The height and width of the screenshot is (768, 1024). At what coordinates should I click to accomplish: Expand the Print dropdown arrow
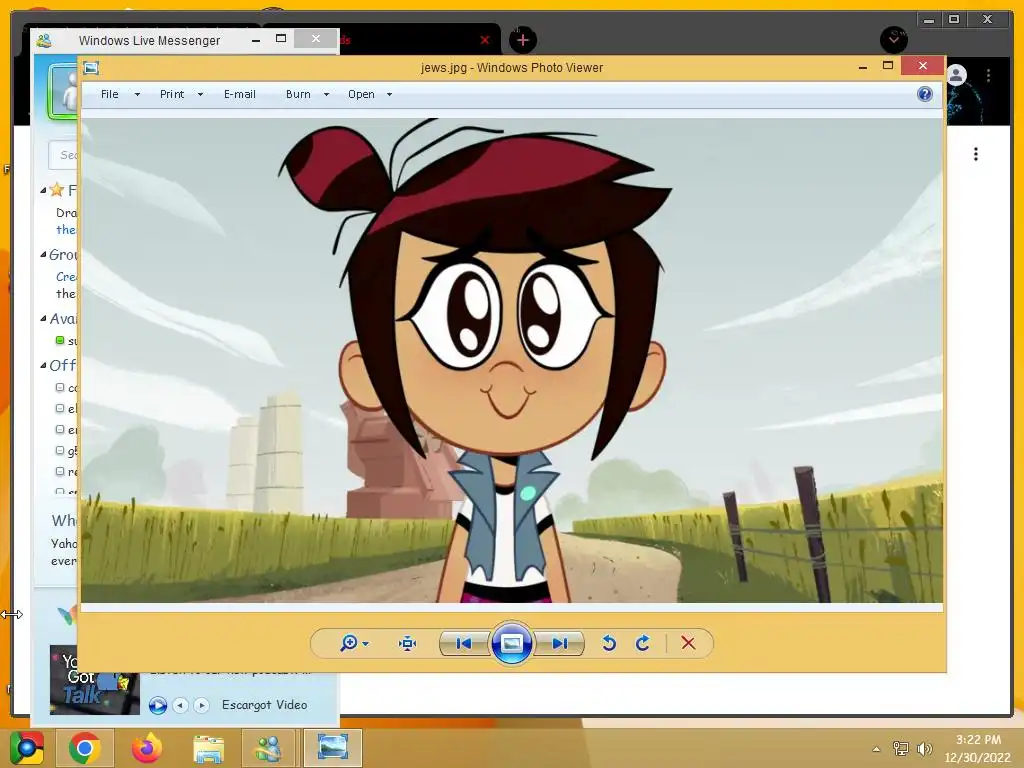click(x=200, y=95)
